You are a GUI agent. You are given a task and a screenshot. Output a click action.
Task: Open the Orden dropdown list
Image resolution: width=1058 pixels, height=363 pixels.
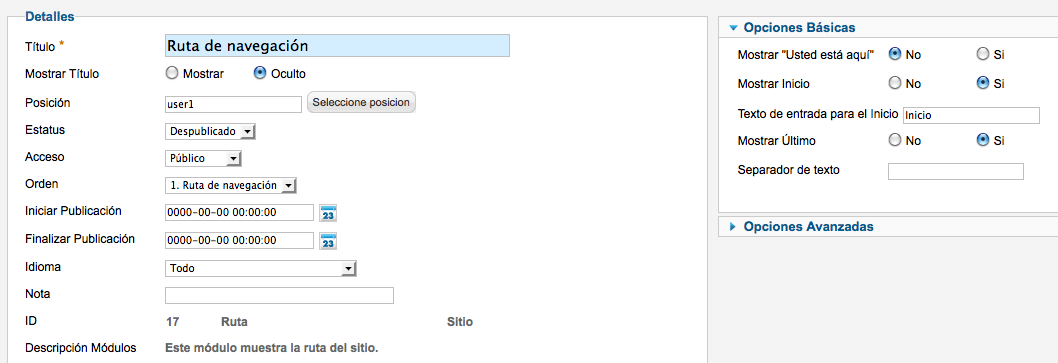coord(231,186)
